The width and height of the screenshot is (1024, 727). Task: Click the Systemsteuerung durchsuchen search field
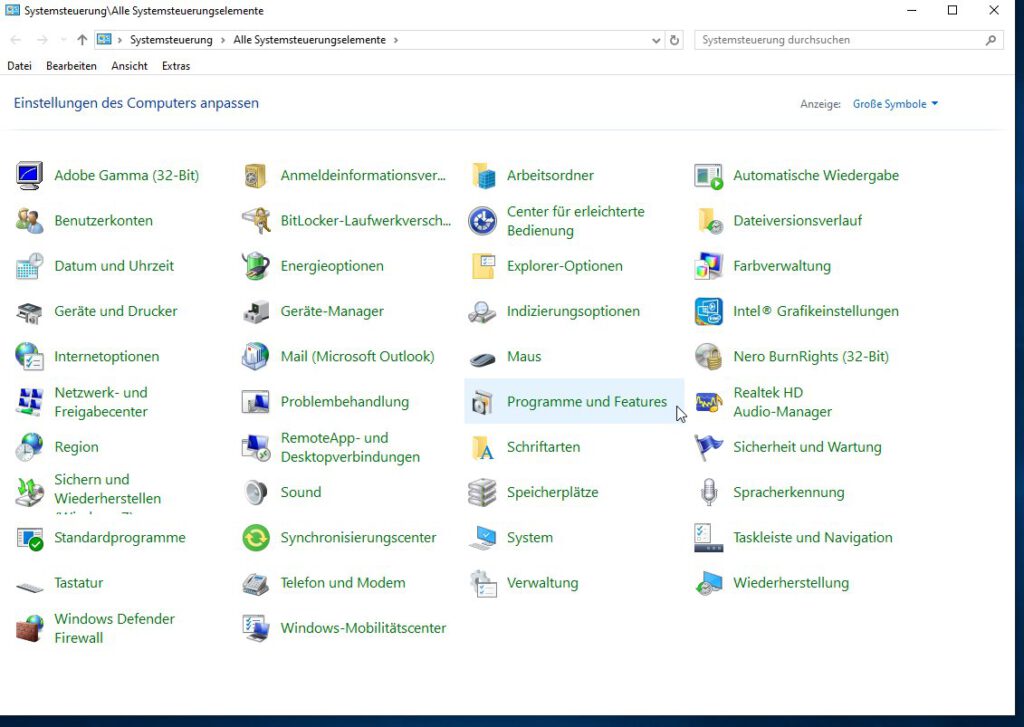pos(848,40)
